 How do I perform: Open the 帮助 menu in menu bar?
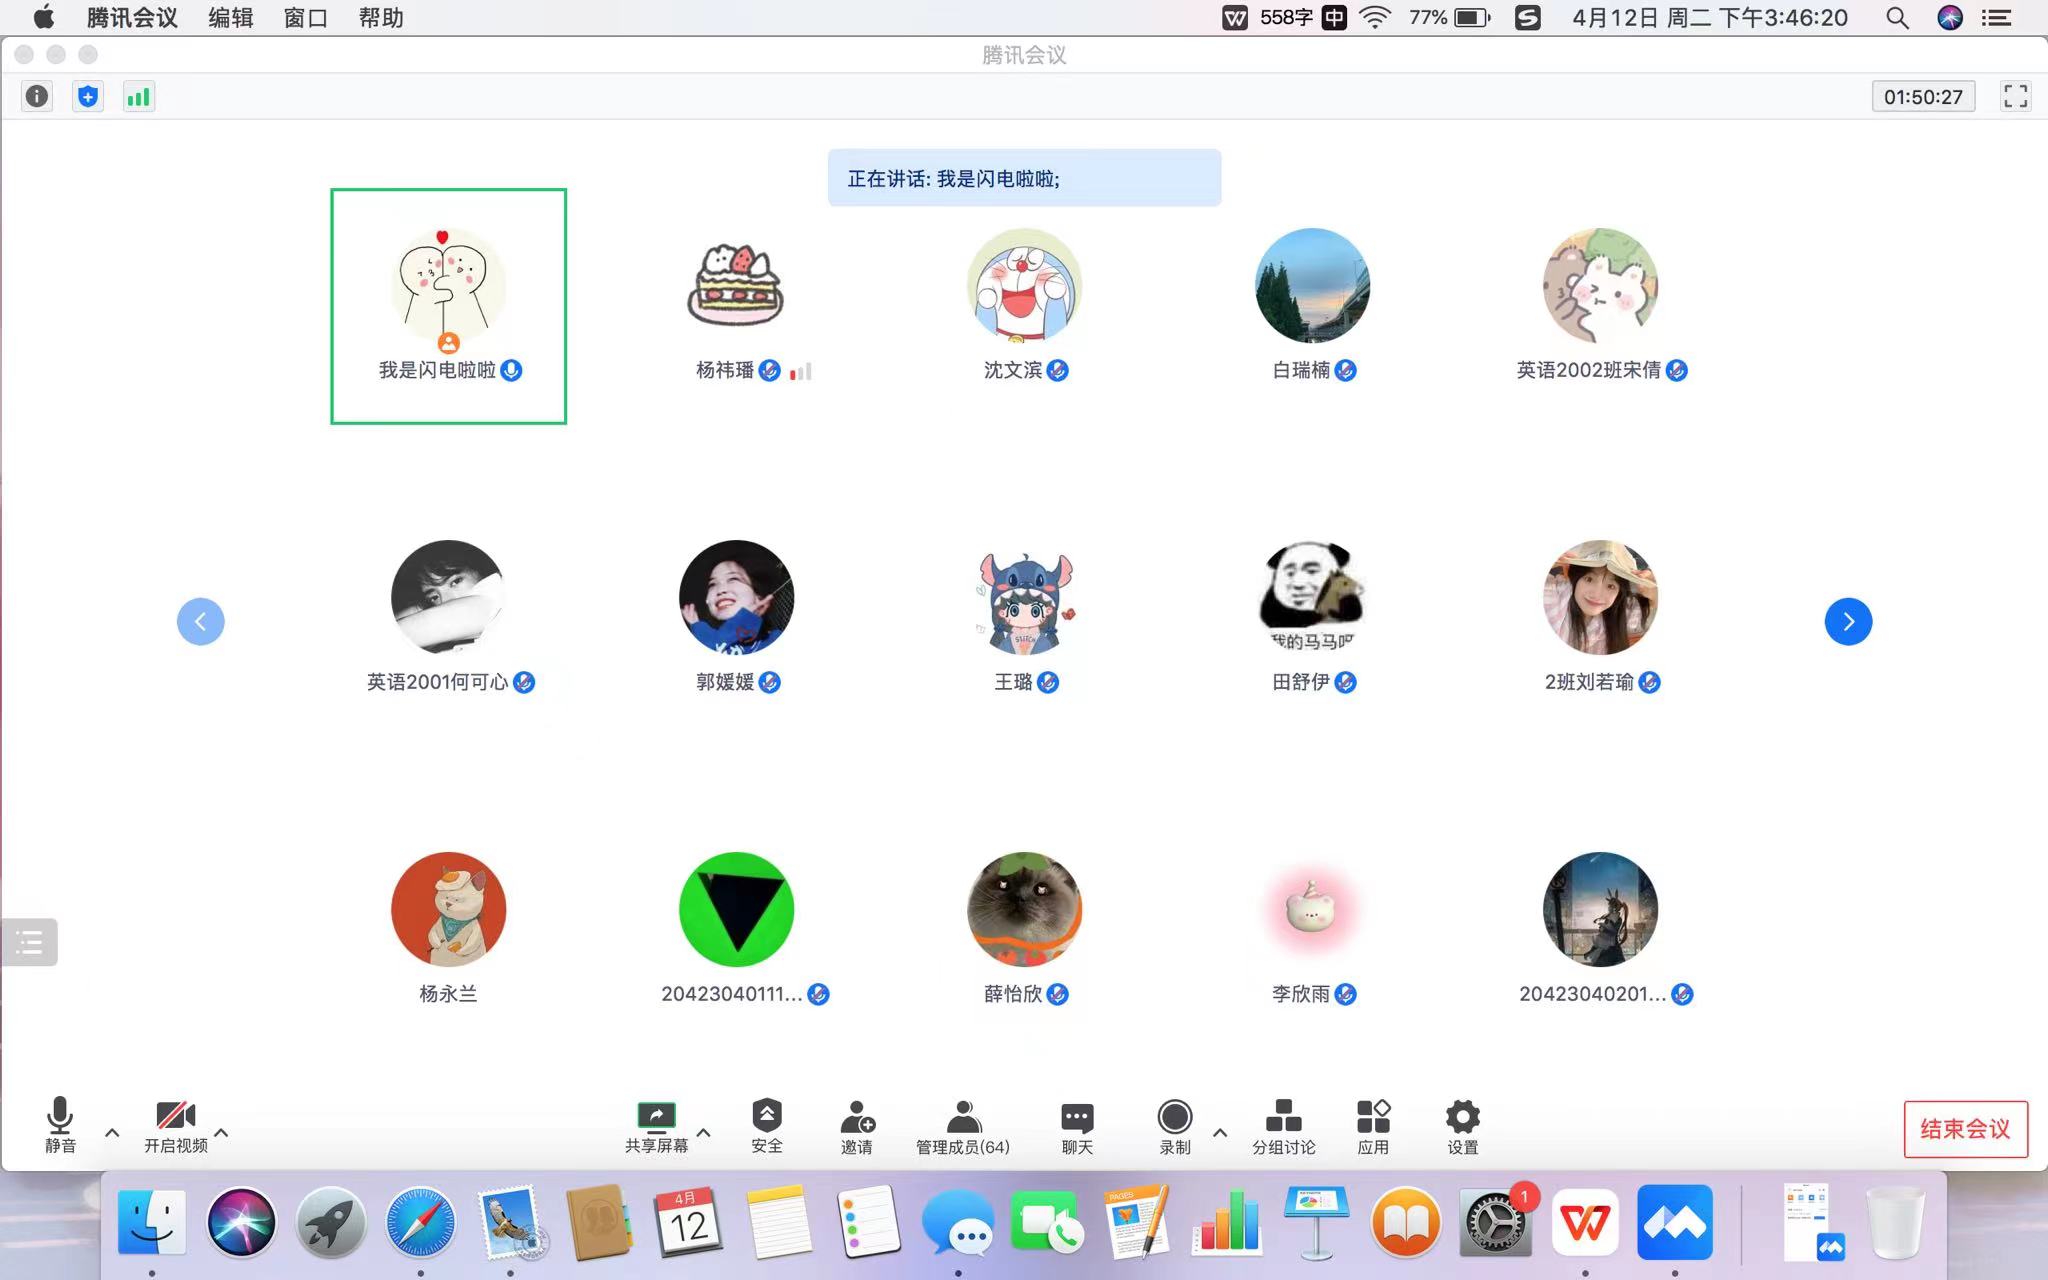click(381, 18)
